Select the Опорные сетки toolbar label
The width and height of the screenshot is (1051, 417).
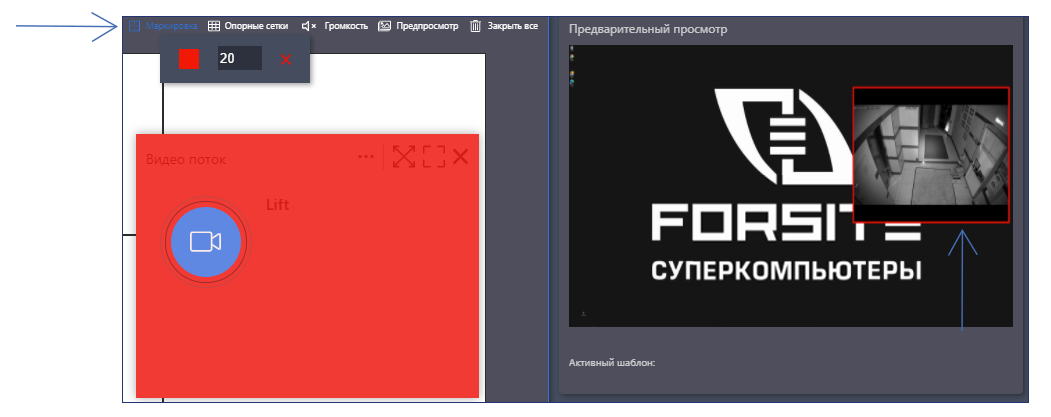click(x=256, y=26)
